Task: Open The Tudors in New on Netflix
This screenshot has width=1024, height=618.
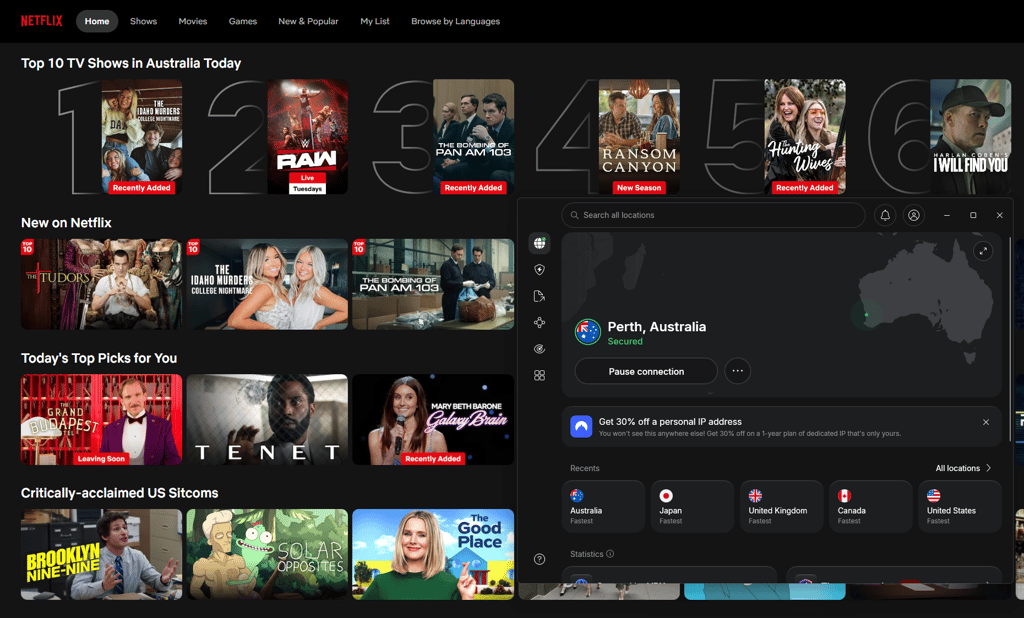Action: pos(101,284)
